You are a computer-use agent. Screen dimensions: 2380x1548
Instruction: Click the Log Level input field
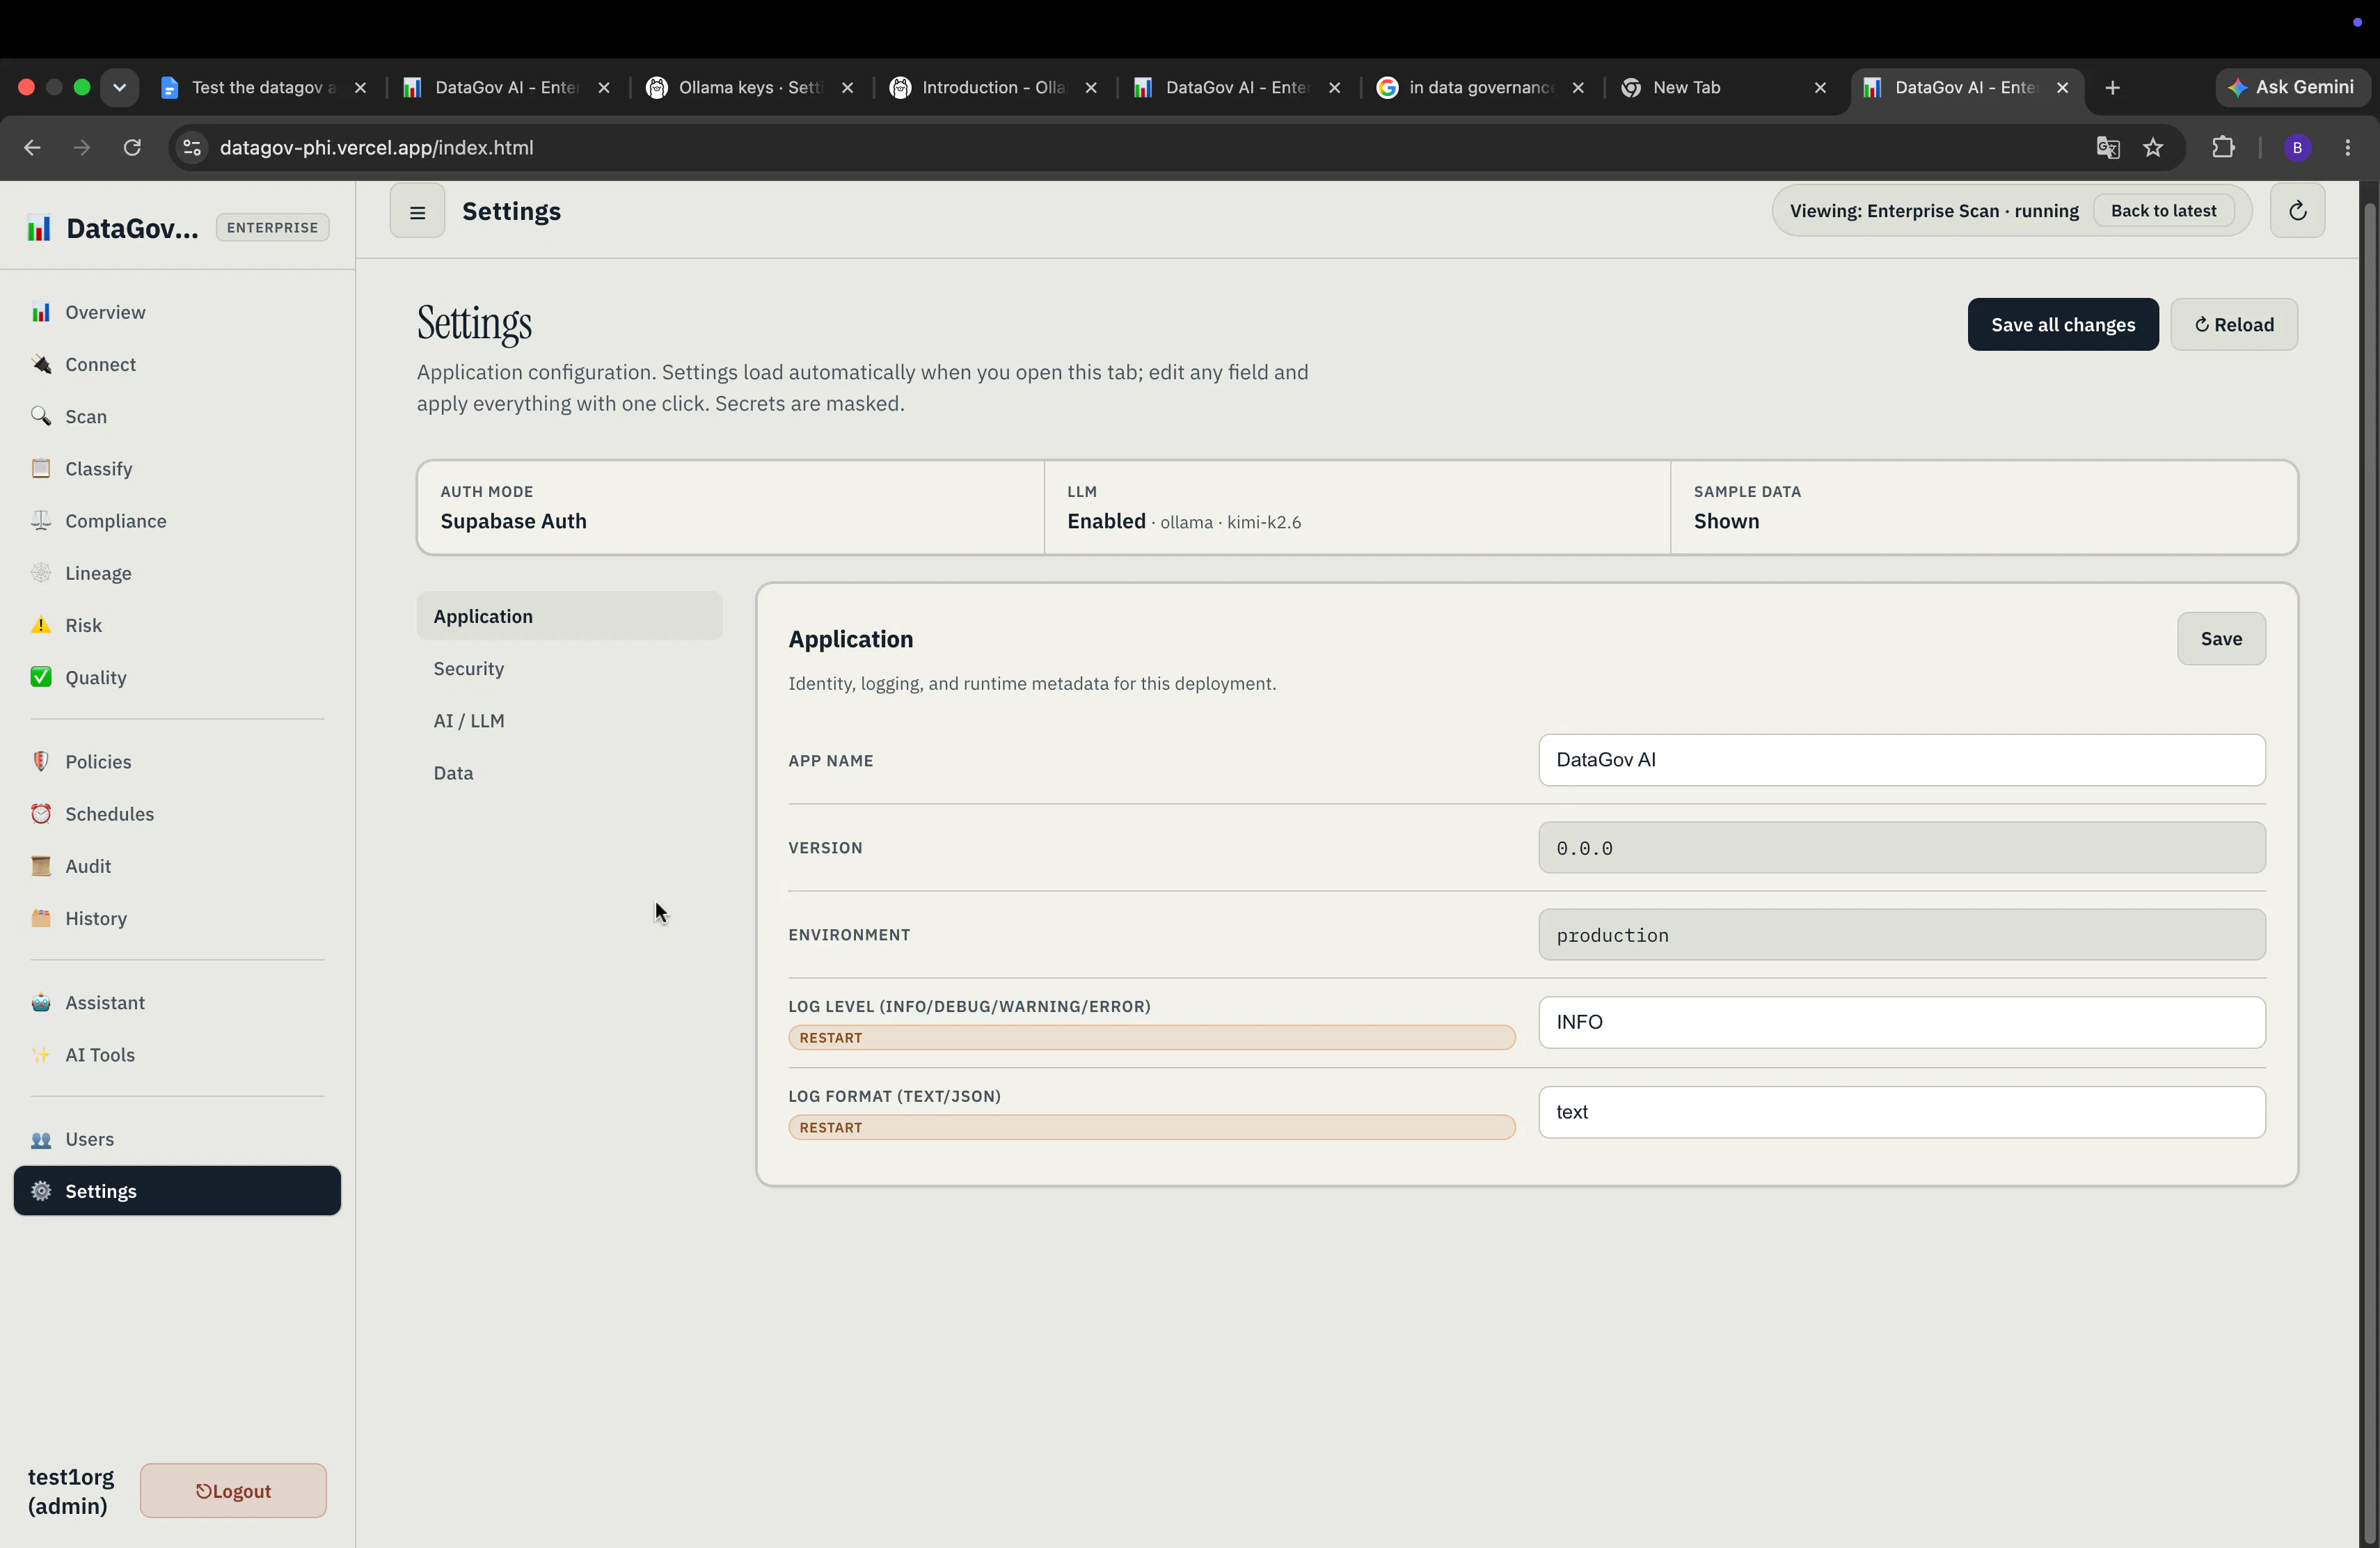1901,1022
